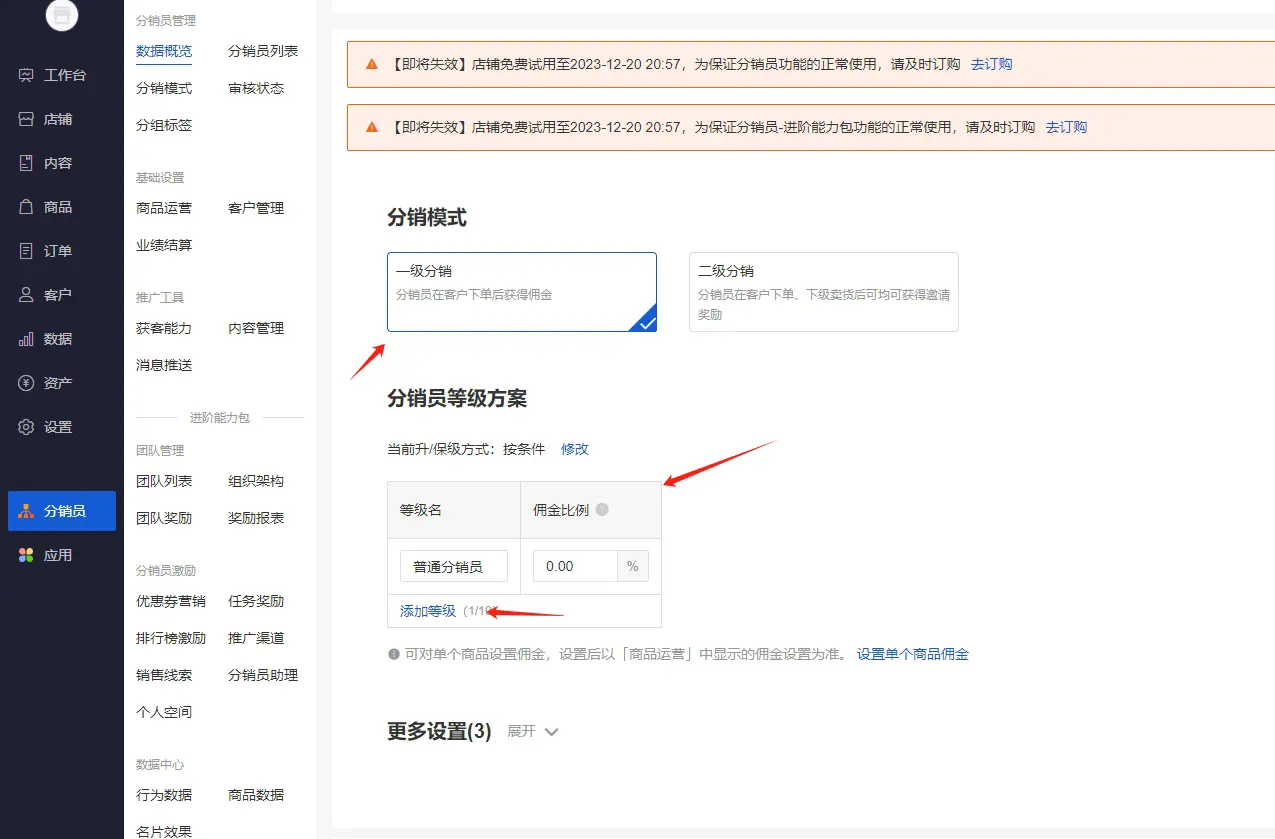Click the 商品 shopping bag icon

point(27,207)
